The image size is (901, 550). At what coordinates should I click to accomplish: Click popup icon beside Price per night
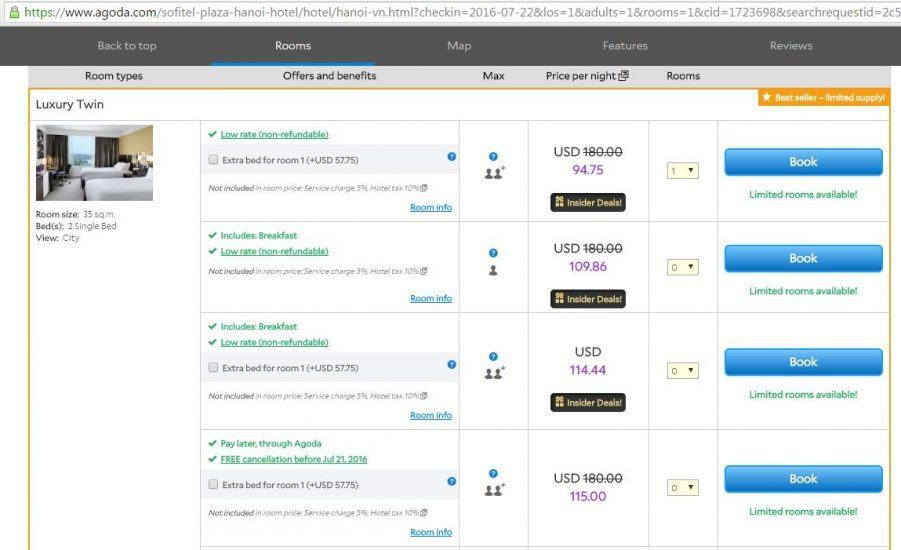tap(624, 76)
